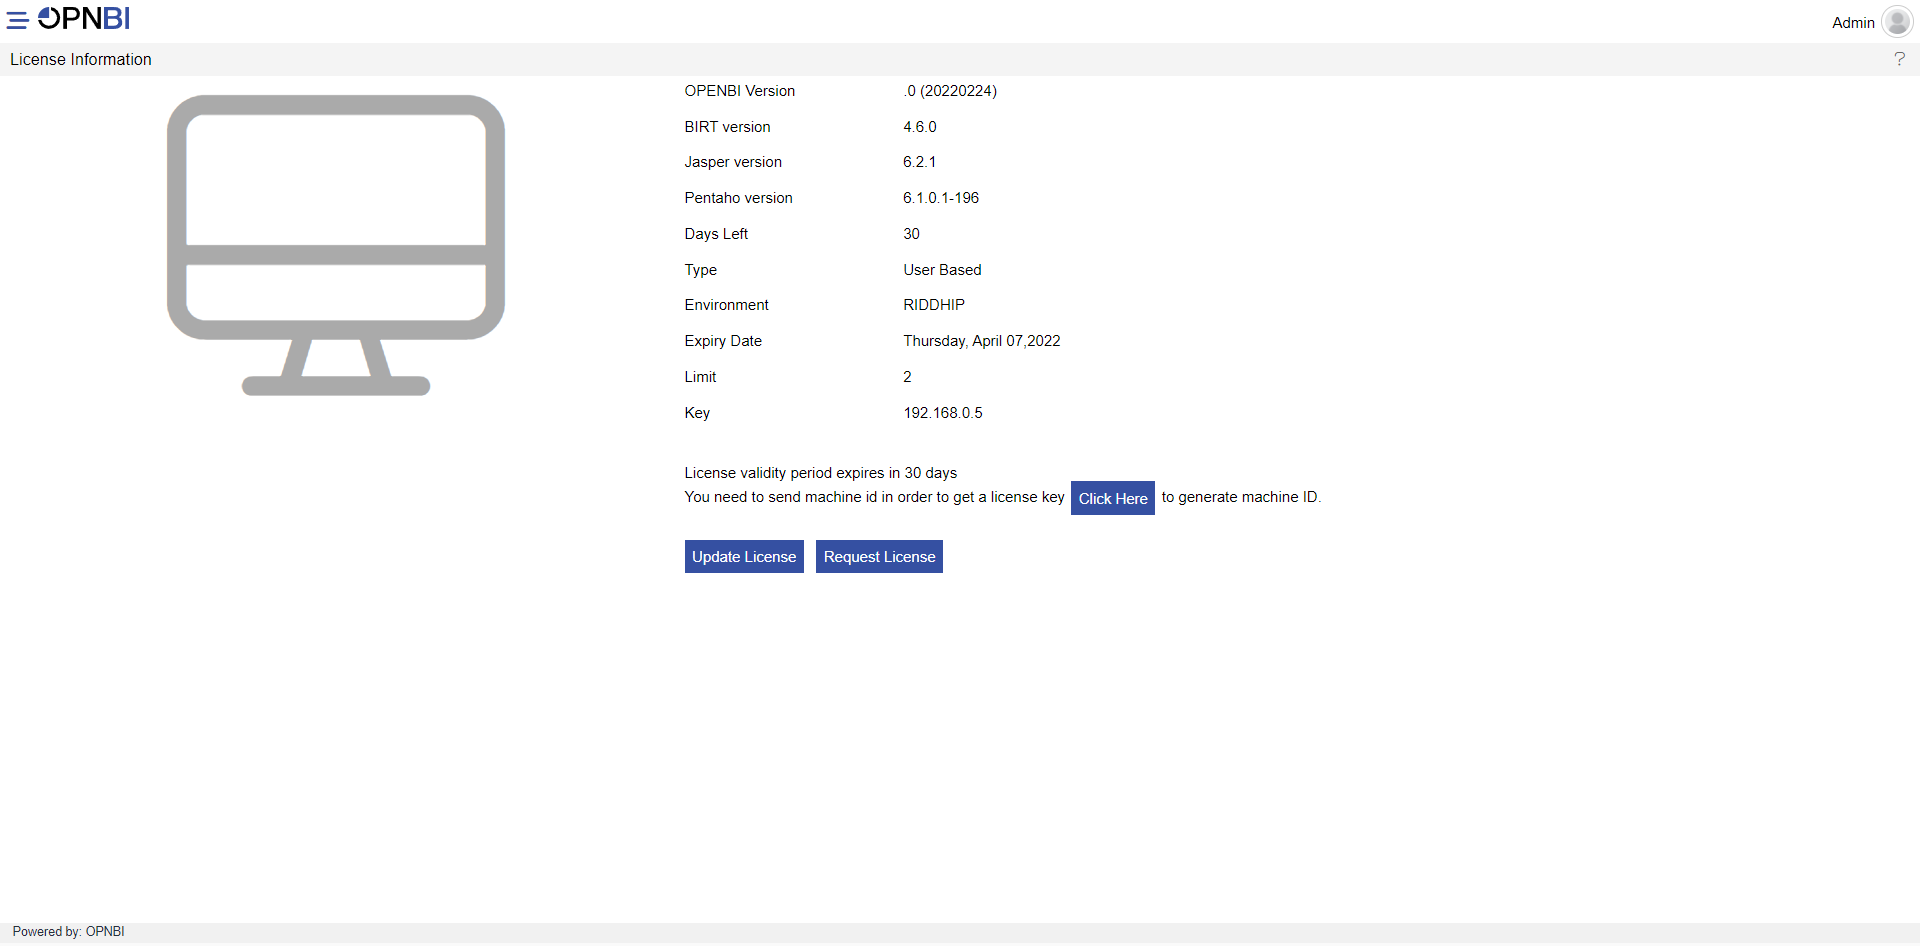
Task: Click the Update License button
Action: [744, 557]
